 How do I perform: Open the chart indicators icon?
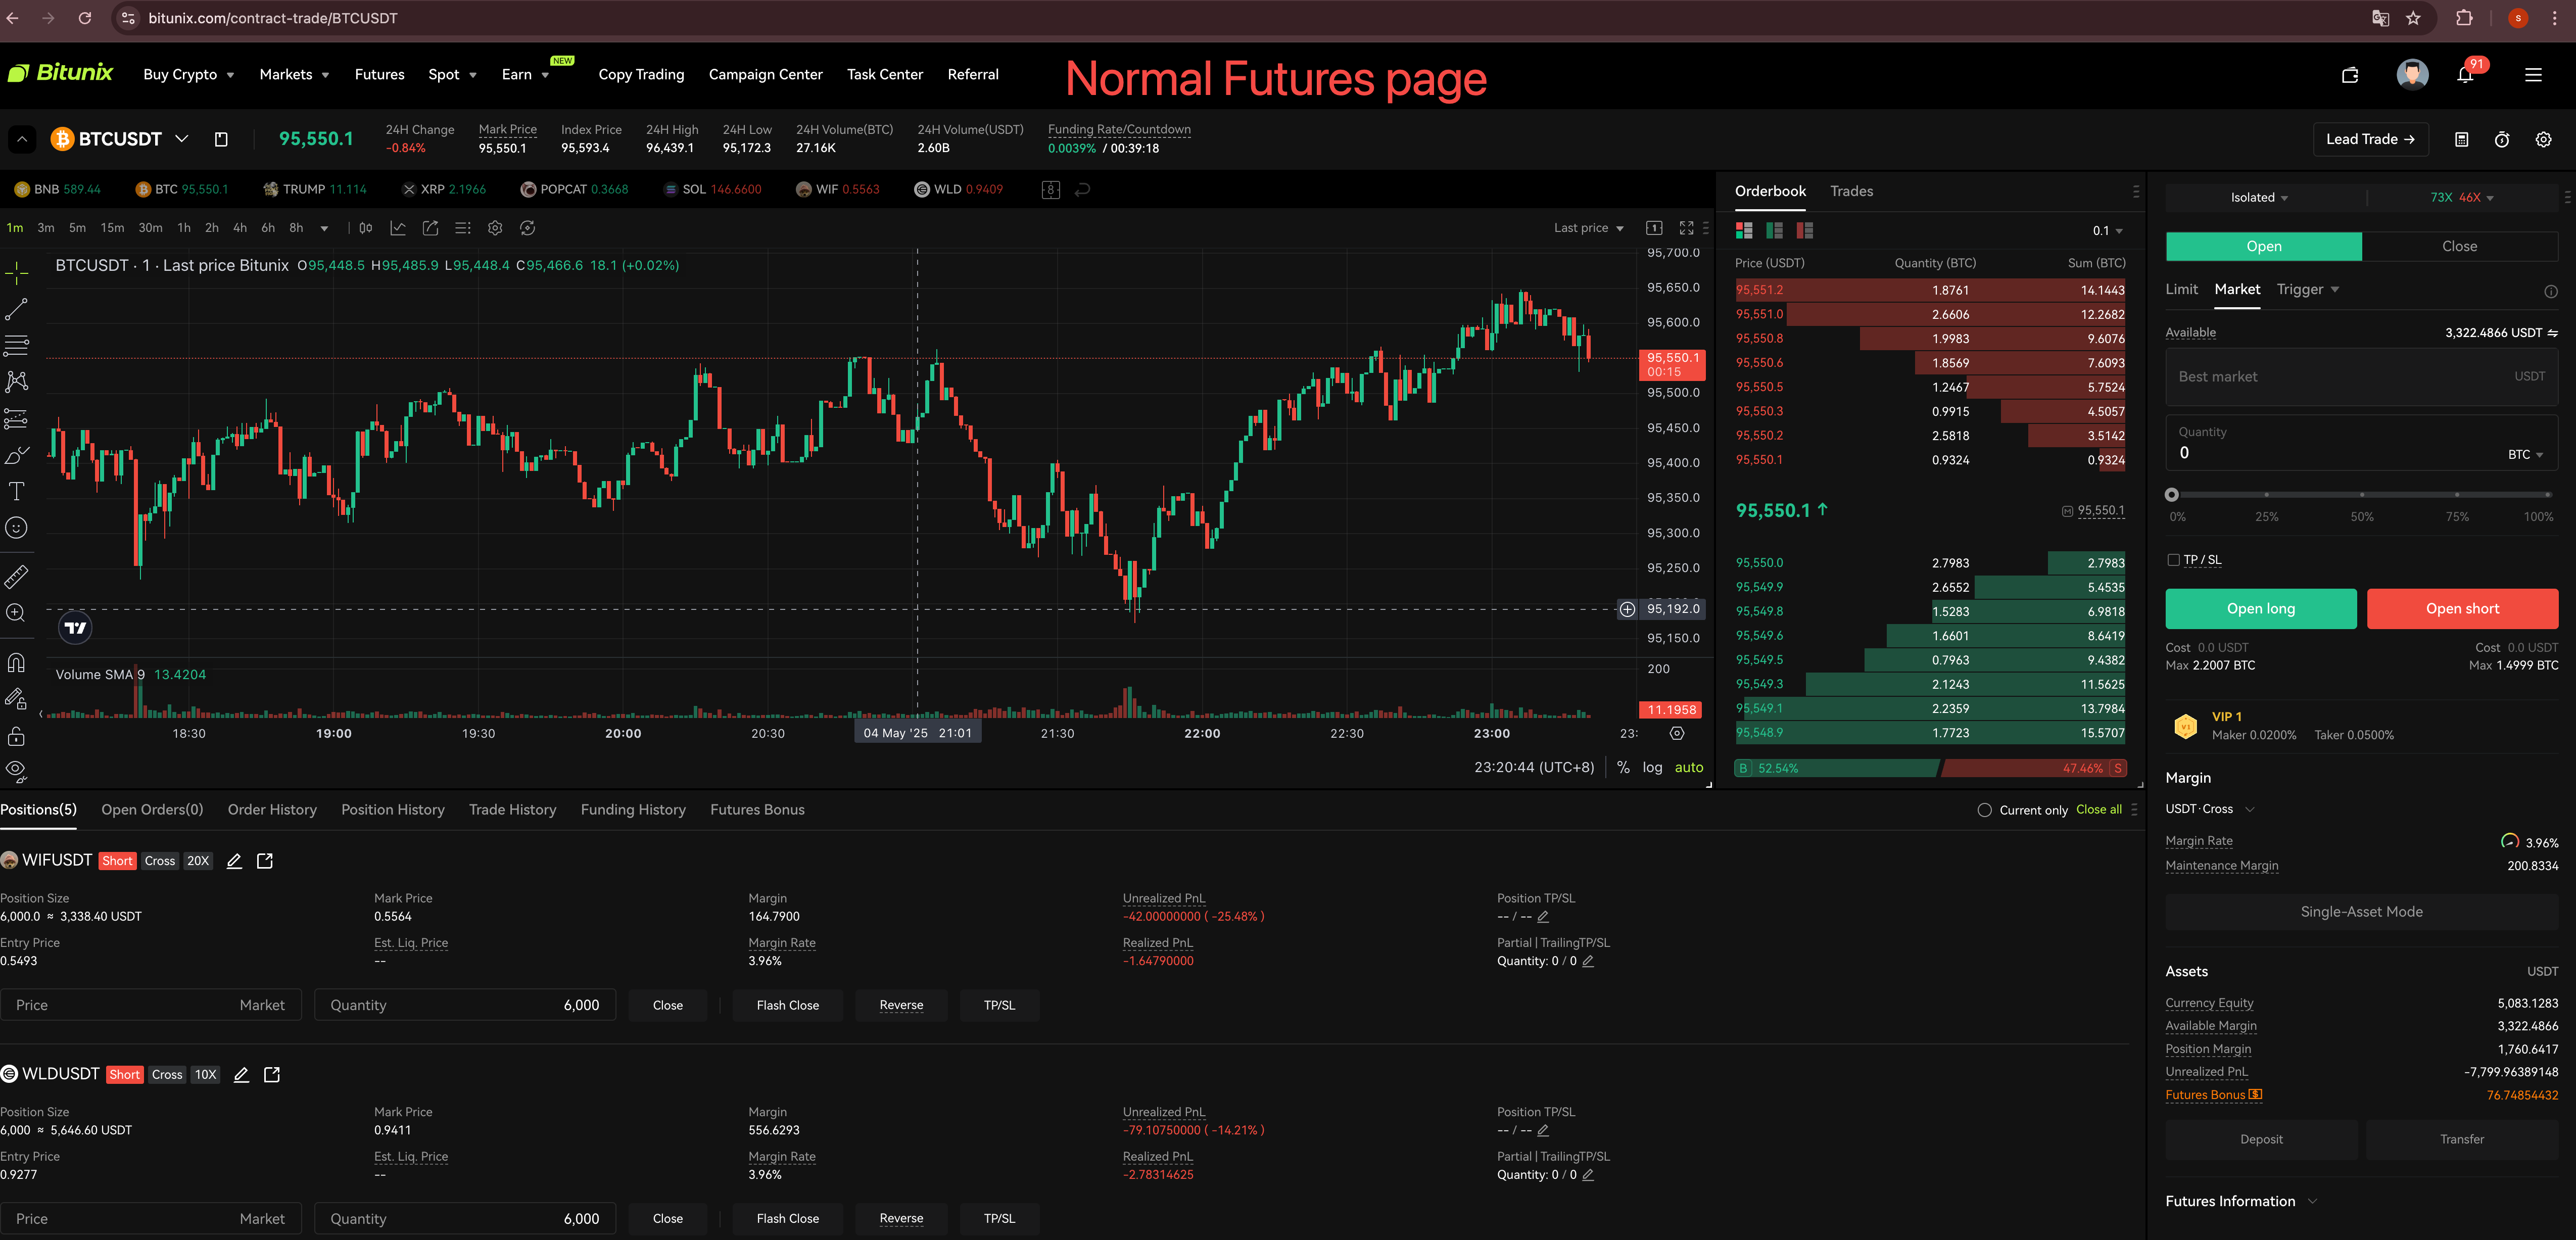click(x=398, y=228)
